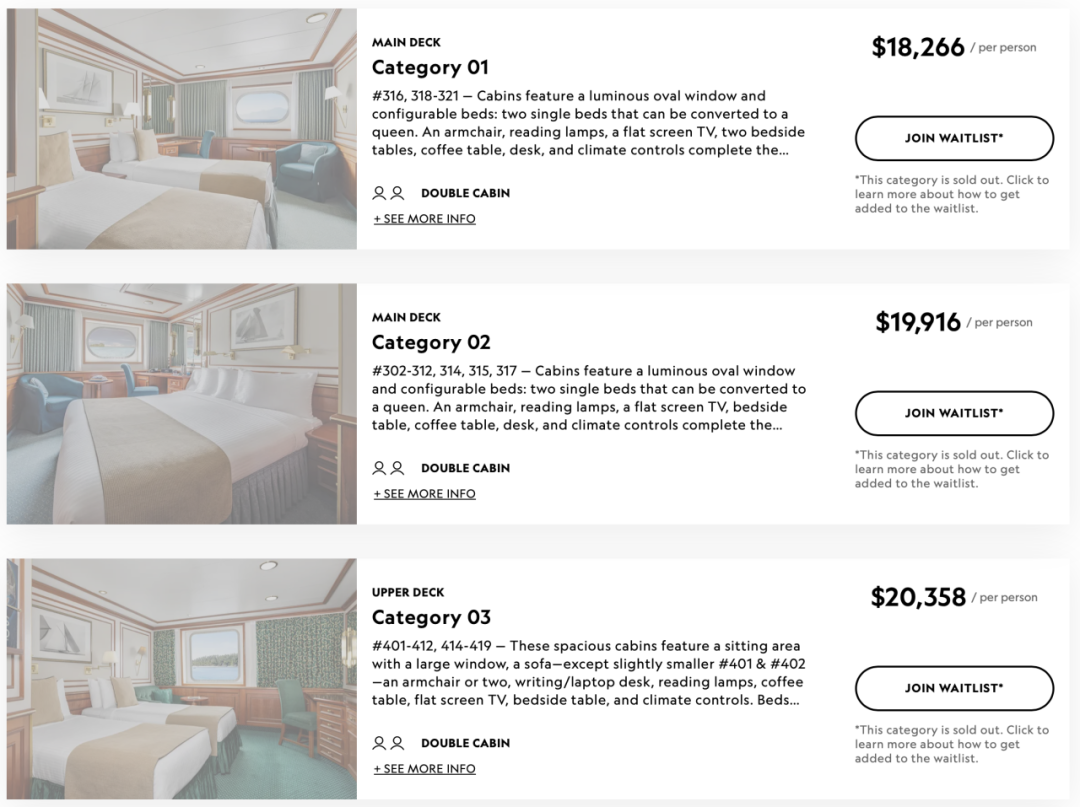The width and height of the screenshot is (1080, 807).
Task: Click the Category 03 double occupancy icon
Action: 388,743
